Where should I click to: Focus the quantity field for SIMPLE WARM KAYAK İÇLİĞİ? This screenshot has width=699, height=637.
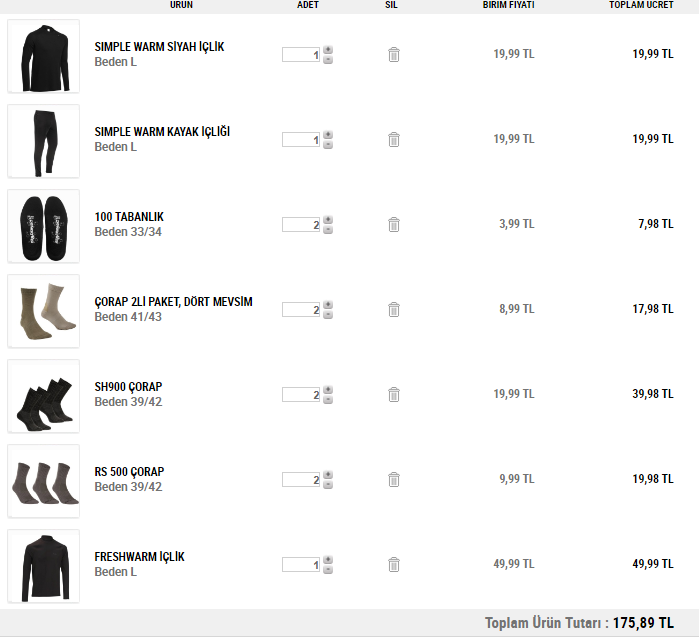[x=301, y=140]
